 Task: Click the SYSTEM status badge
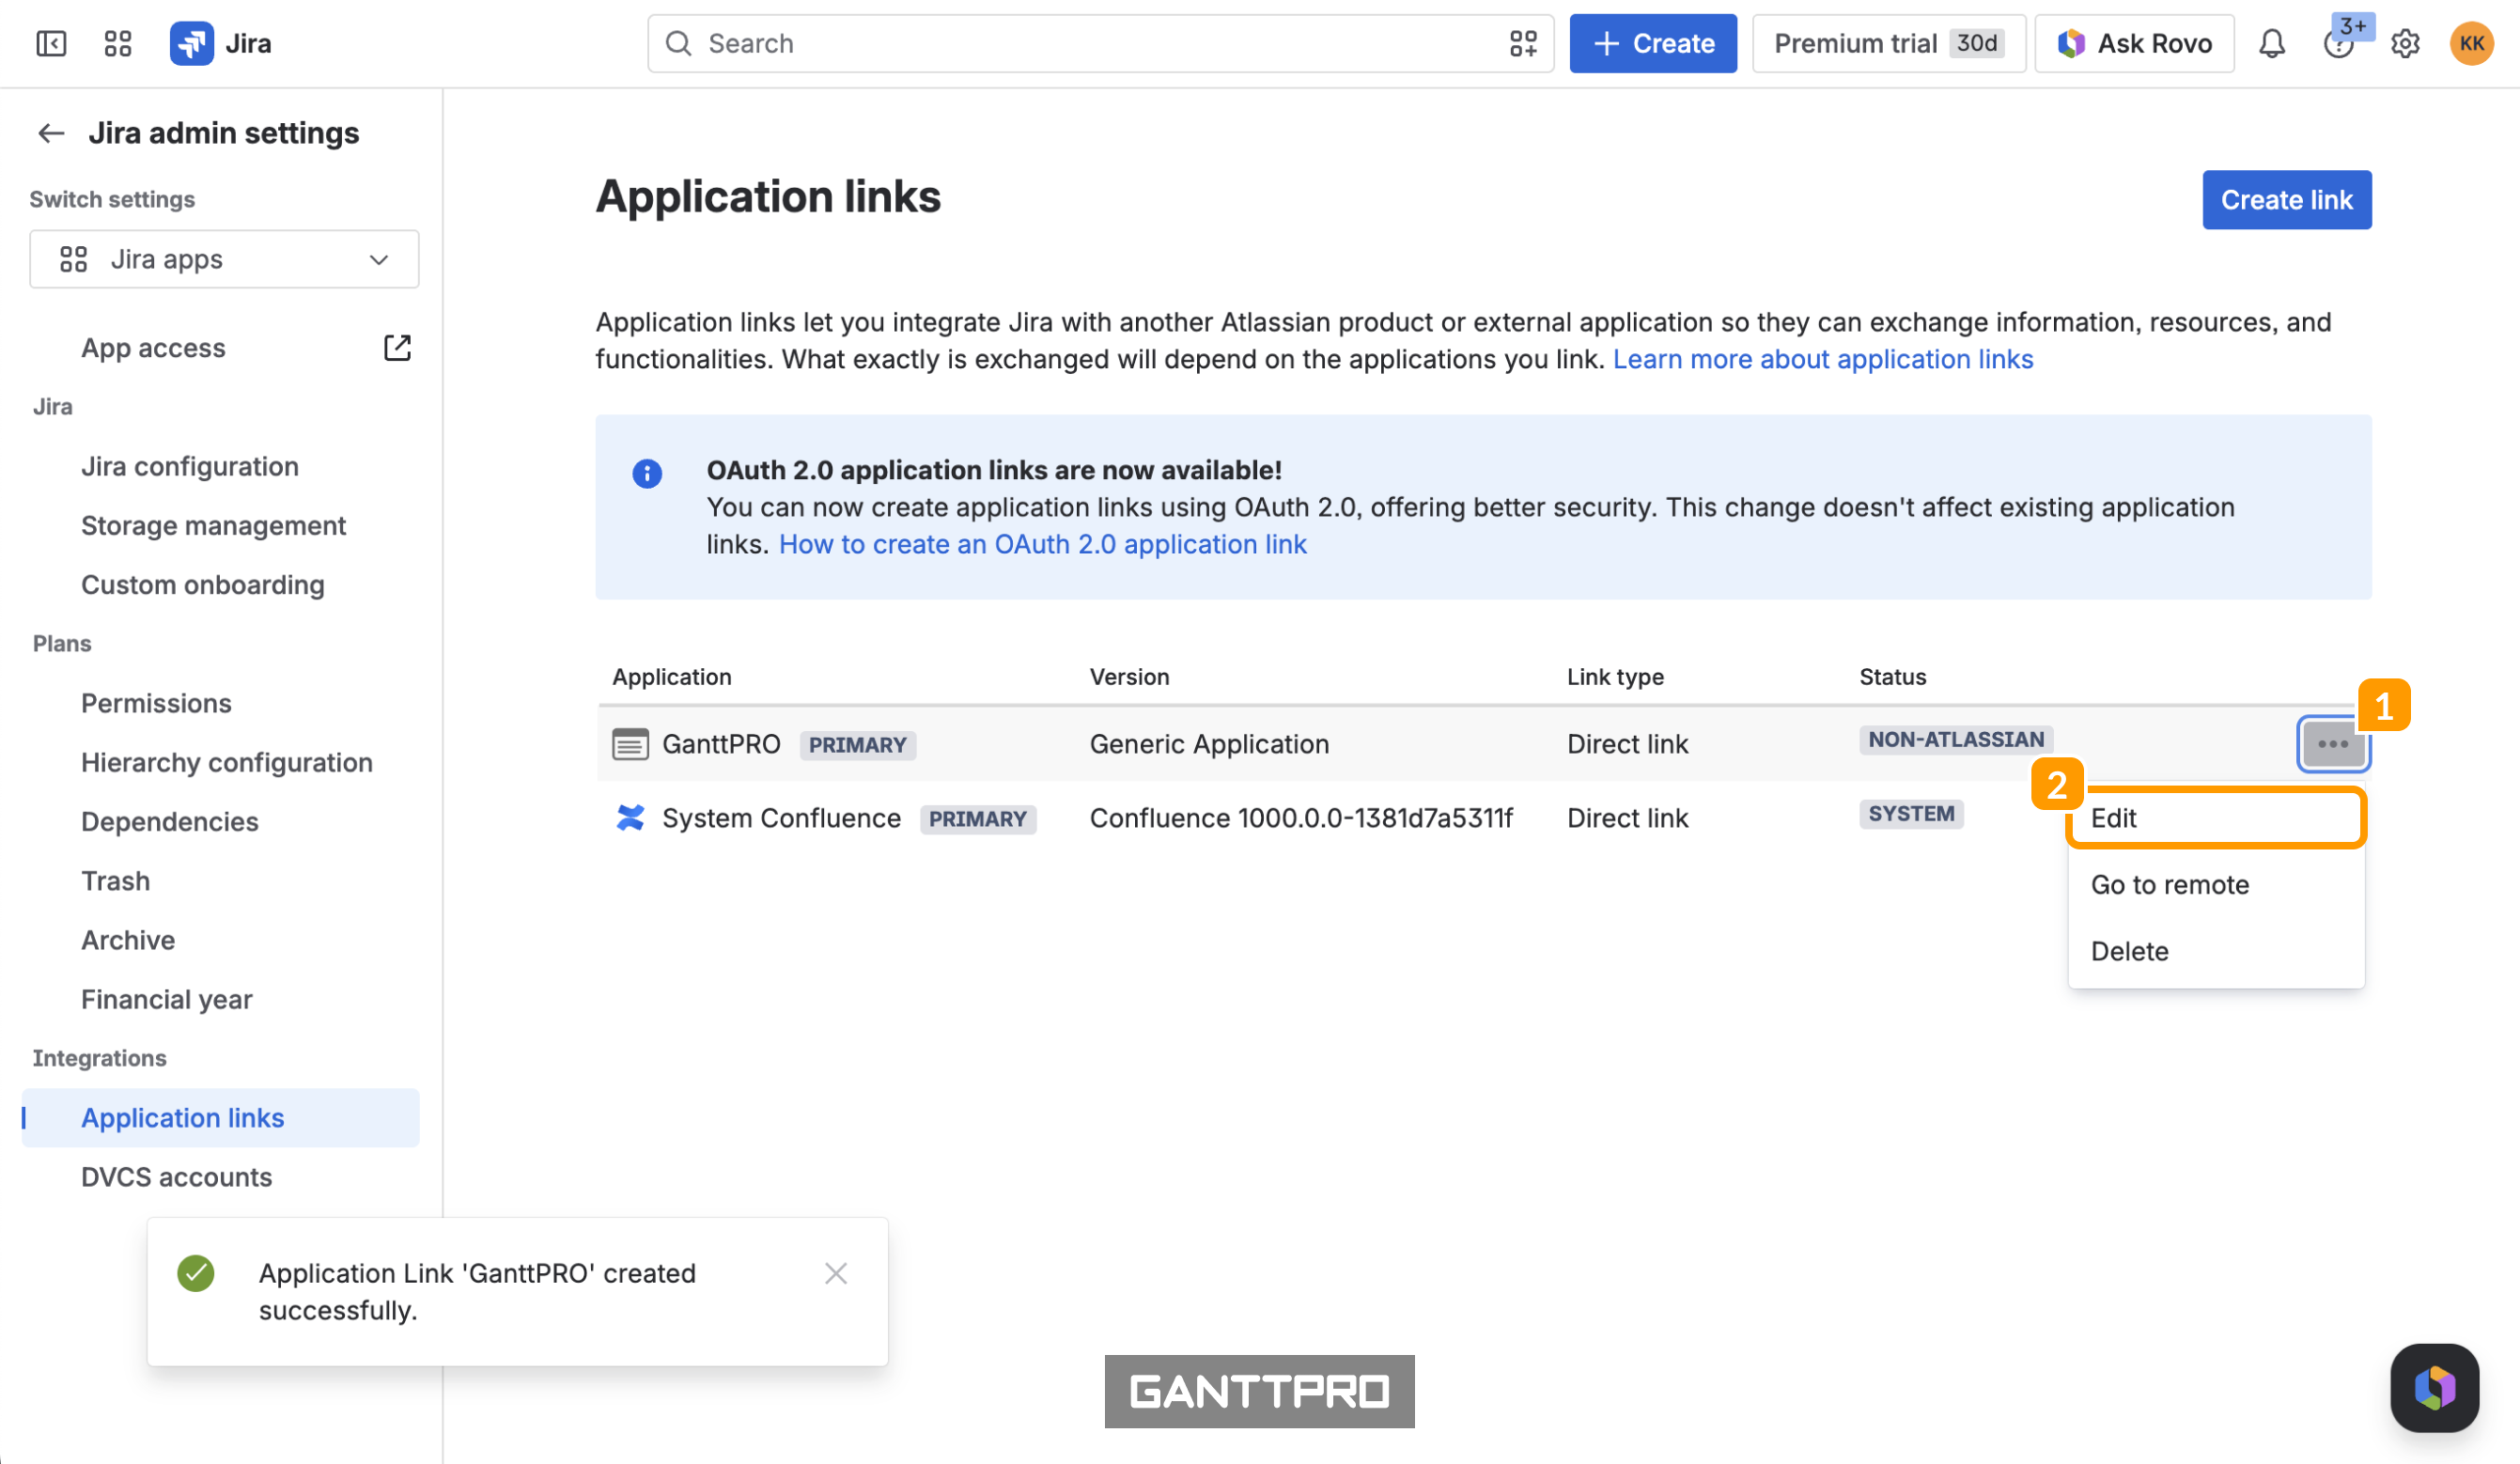(x=1911, y=814)
